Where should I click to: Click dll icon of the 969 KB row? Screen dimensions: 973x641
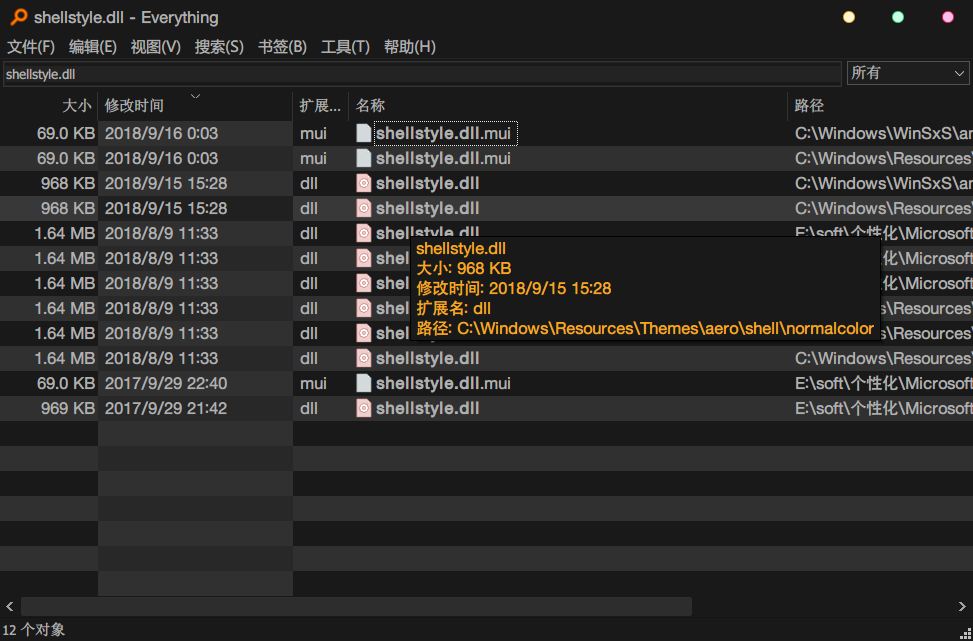point(364,408)
